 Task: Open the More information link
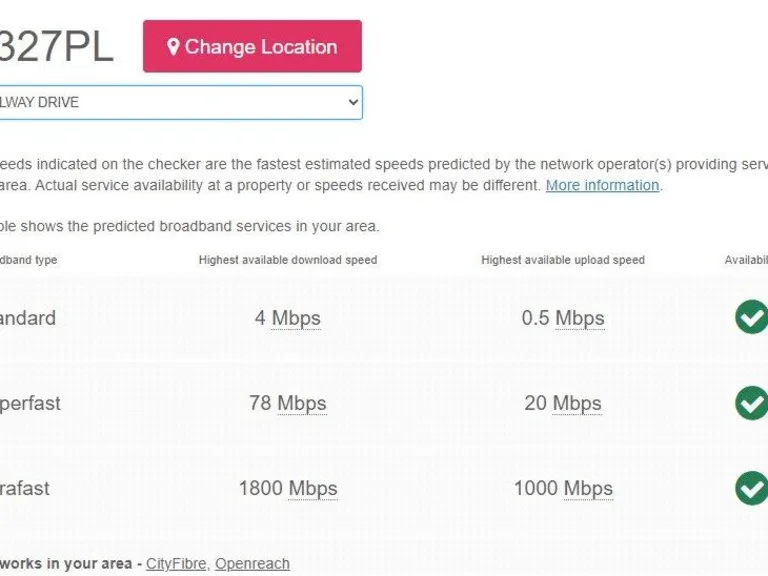point(602,185)
